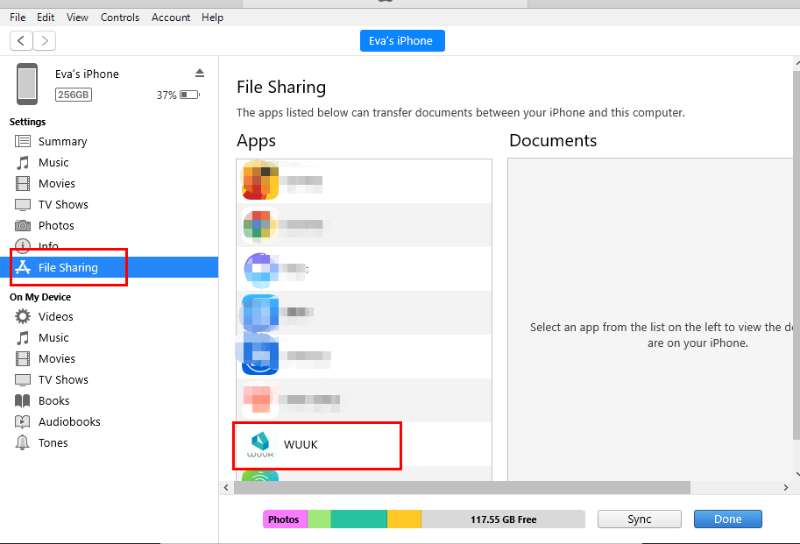This screenshot has width=800, height=544.
Task: Click the 117.55 GB Free storage area
Action: [x=503, y=519]
